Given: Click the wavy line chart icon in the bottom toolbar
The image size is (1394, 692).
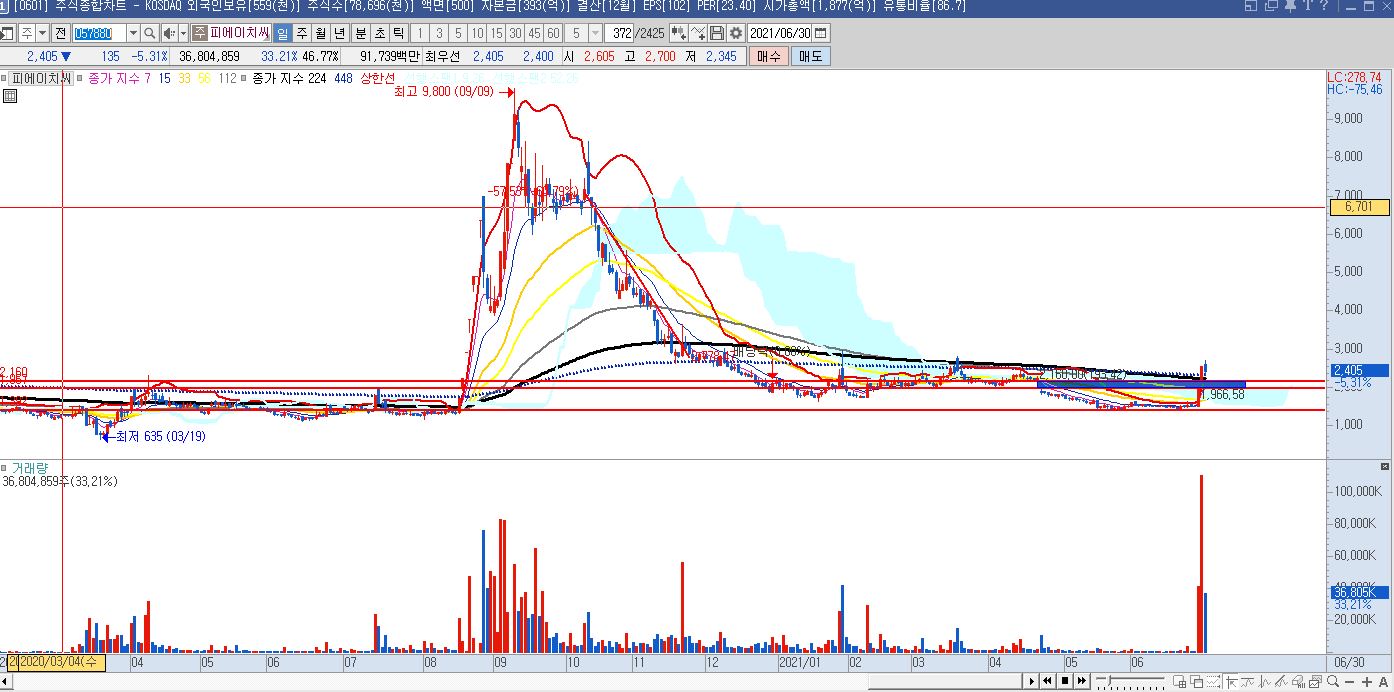Looking at the screenshot, I should point(1248,681).
